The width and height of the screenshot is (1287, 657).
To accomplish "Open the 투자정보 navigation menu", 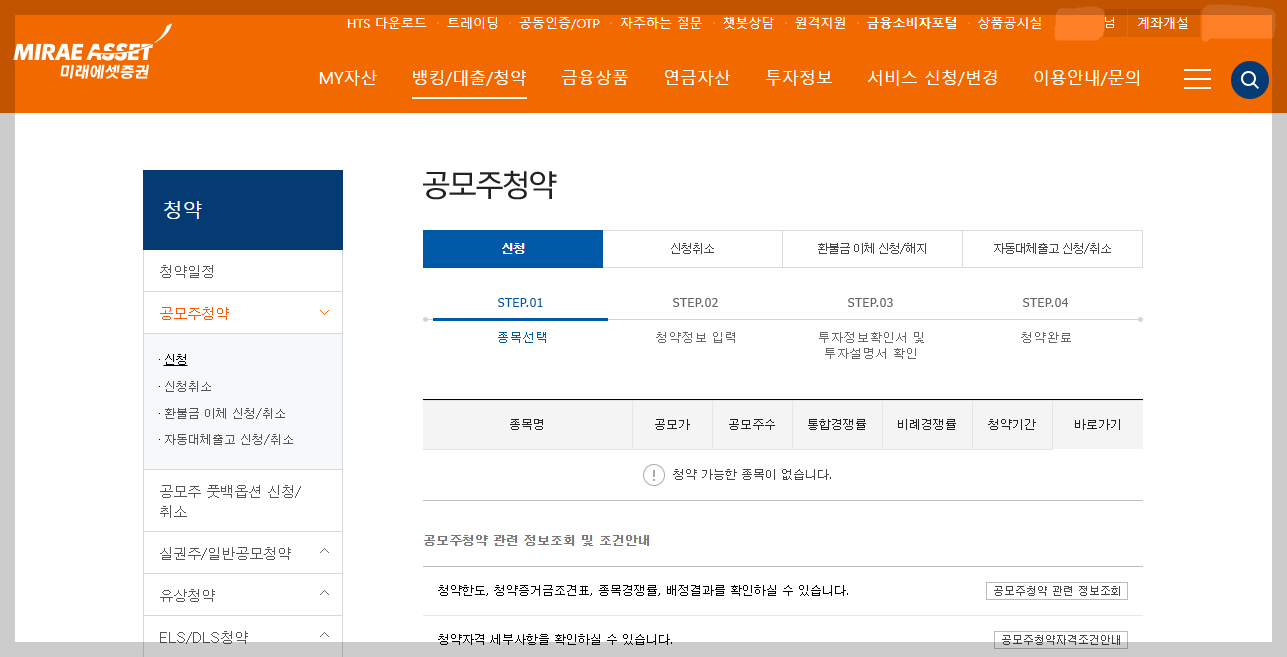I will [x=799, y=78].
